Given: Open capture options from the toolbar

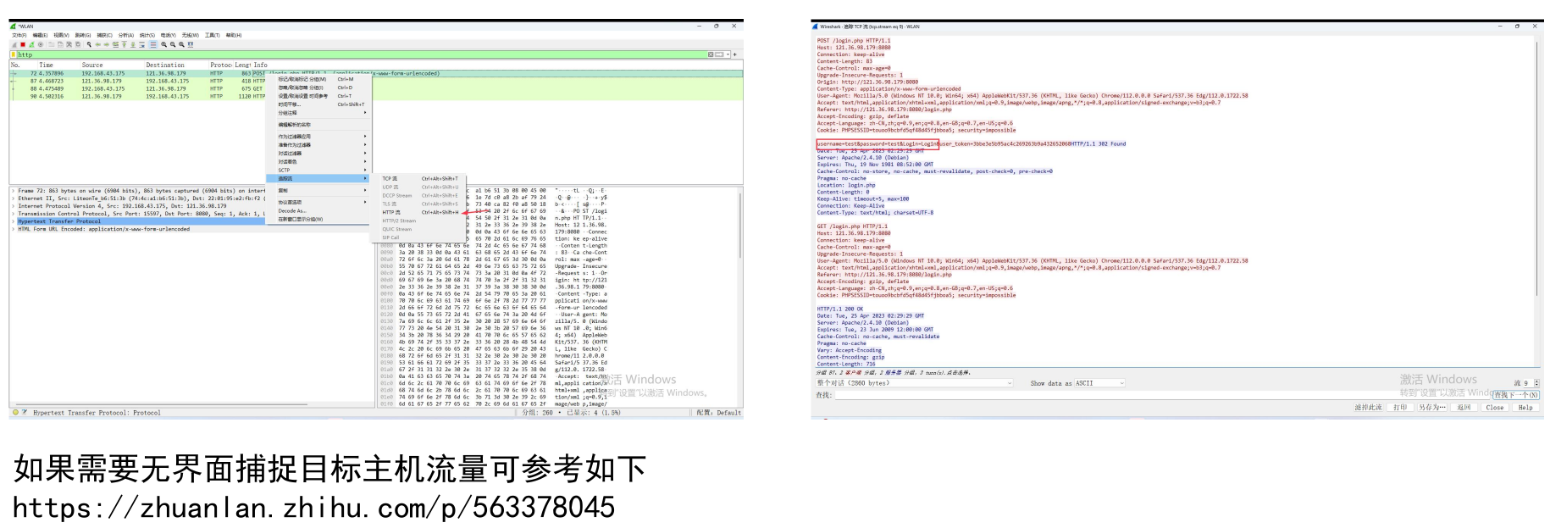Looking at the screenshot, I should coord(40,45).
